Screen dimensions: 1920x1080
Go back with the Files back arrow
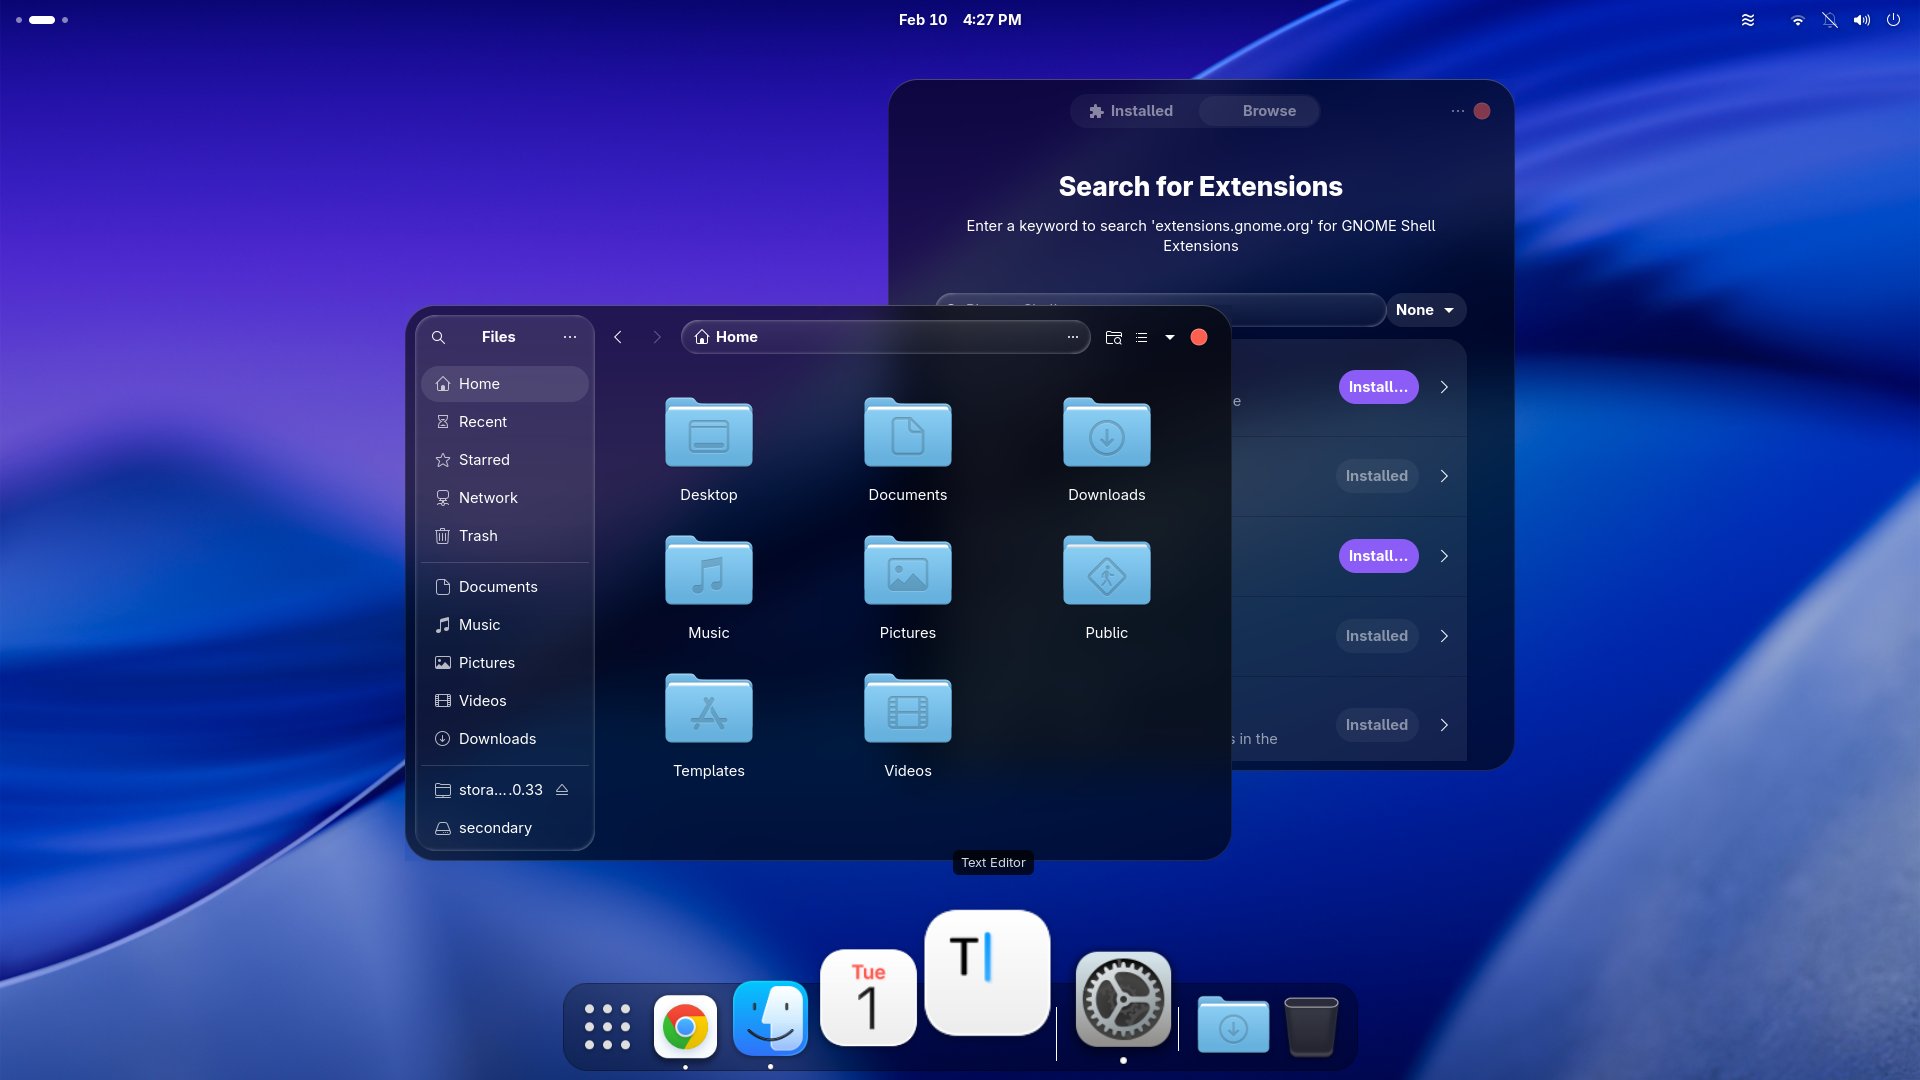pos(618,337)
